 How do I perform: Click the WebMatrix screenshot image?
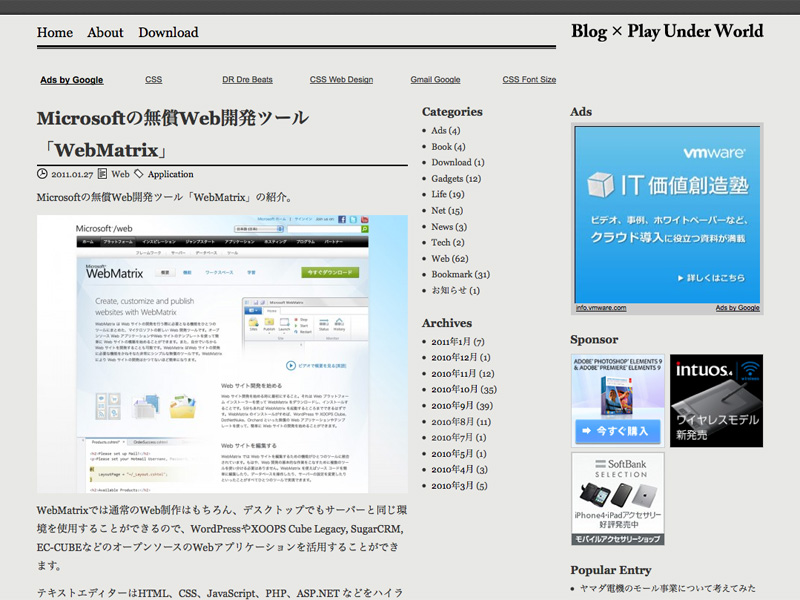click(222, 354)
